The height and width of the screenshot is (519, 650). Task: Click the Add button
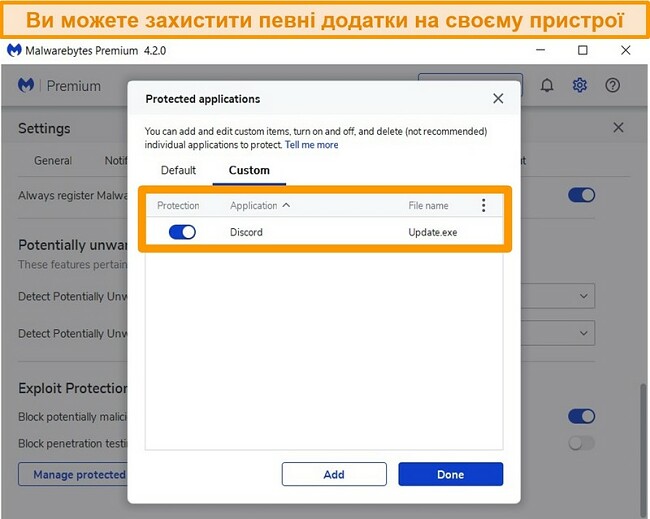pyautogui.click(x=334, y=474)
